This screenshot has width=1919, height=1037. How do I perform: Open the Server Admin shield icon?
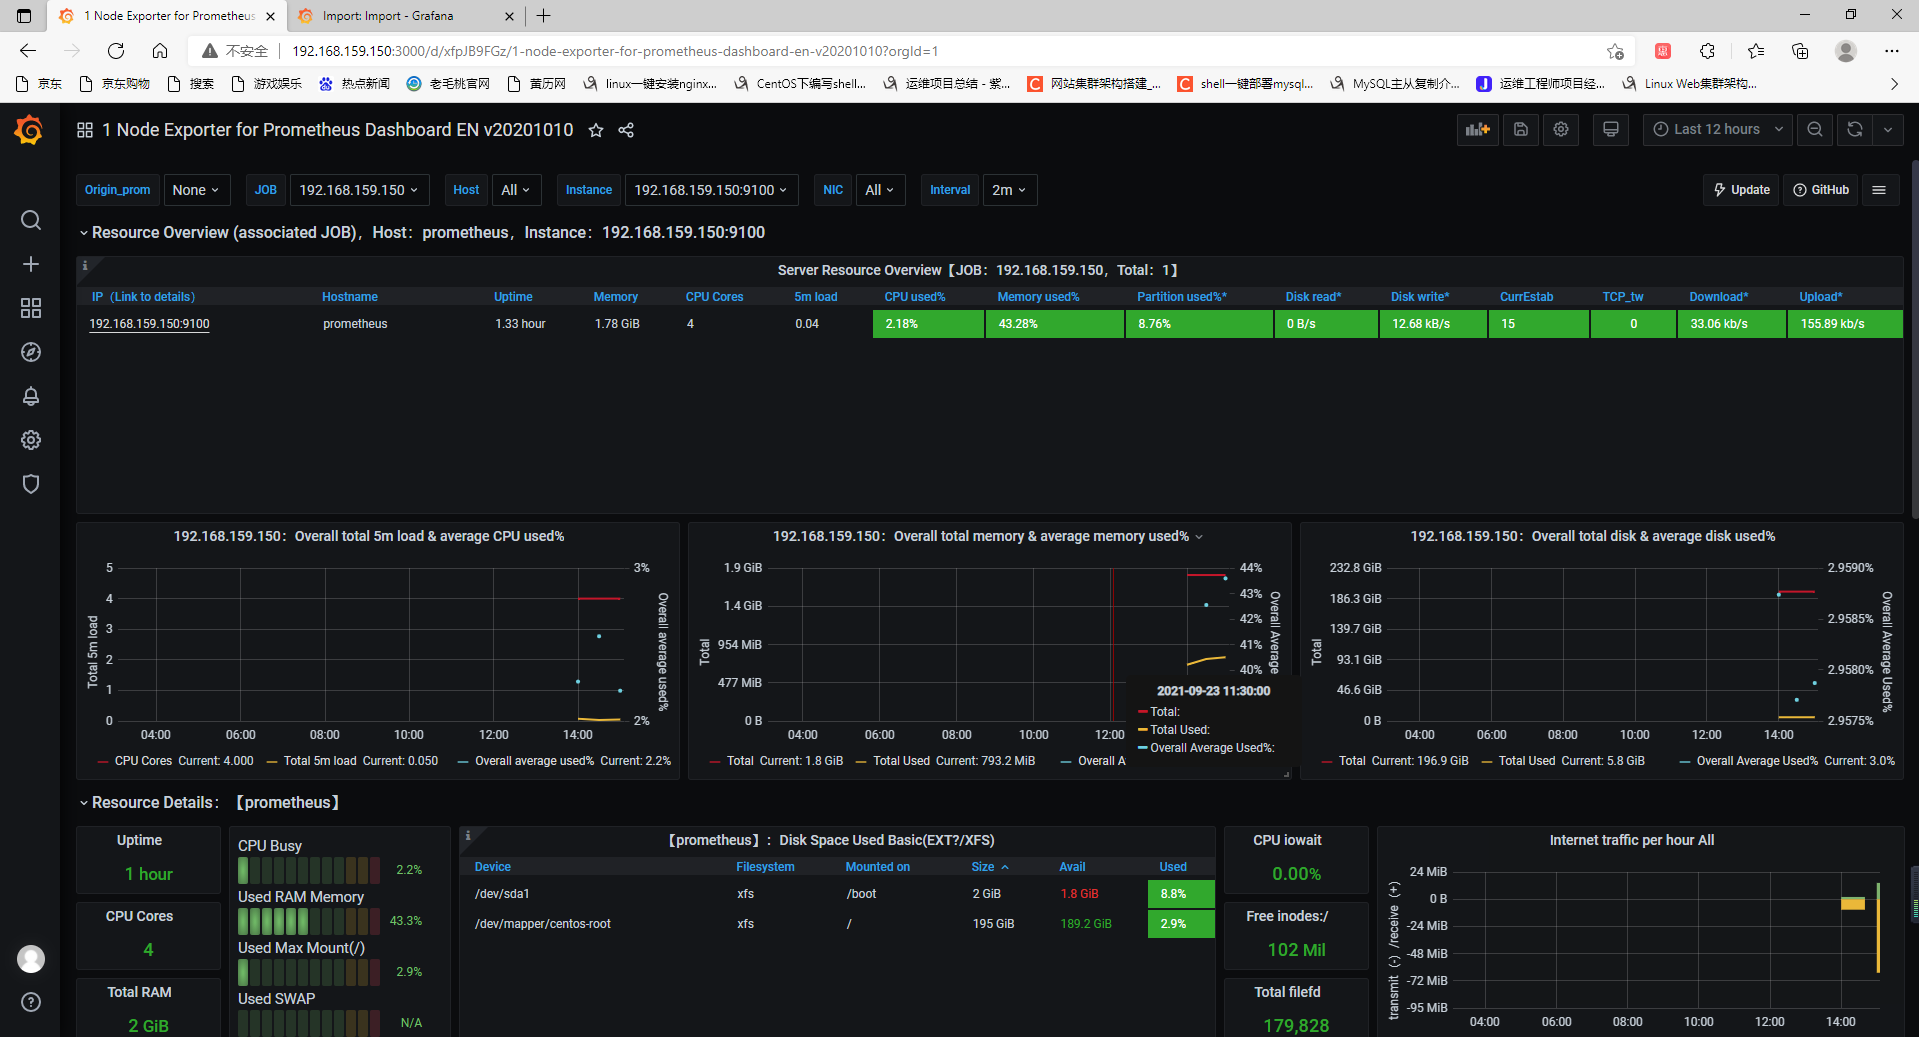click(x=31, y=484)
